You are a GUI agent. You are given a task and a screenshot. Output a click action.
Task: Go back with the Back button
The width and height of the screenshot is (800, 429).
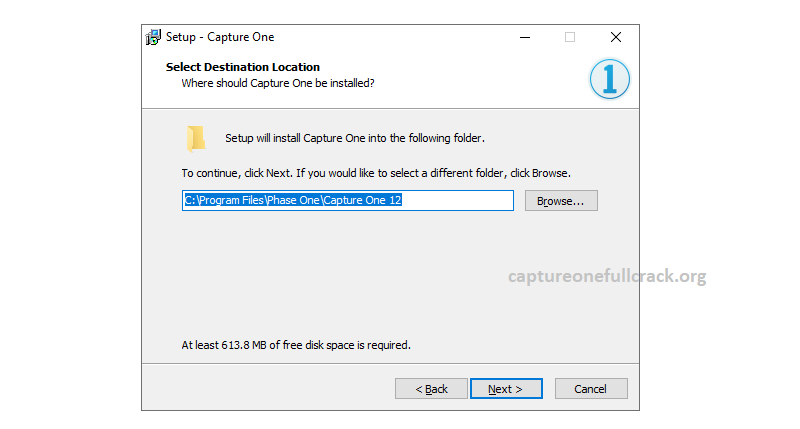[431, 389]
